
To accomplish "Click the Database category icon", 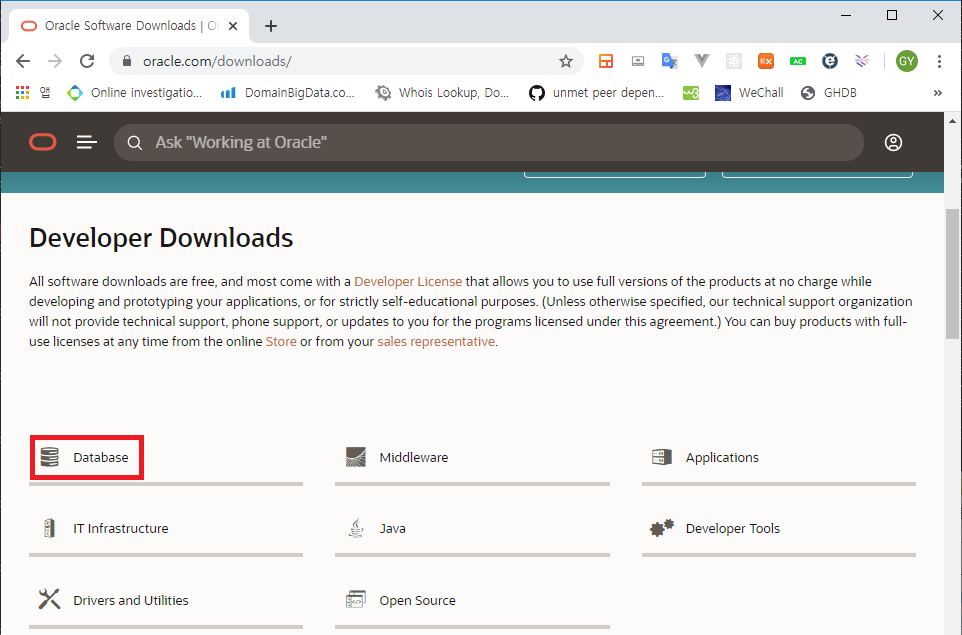I will point(50,457).
